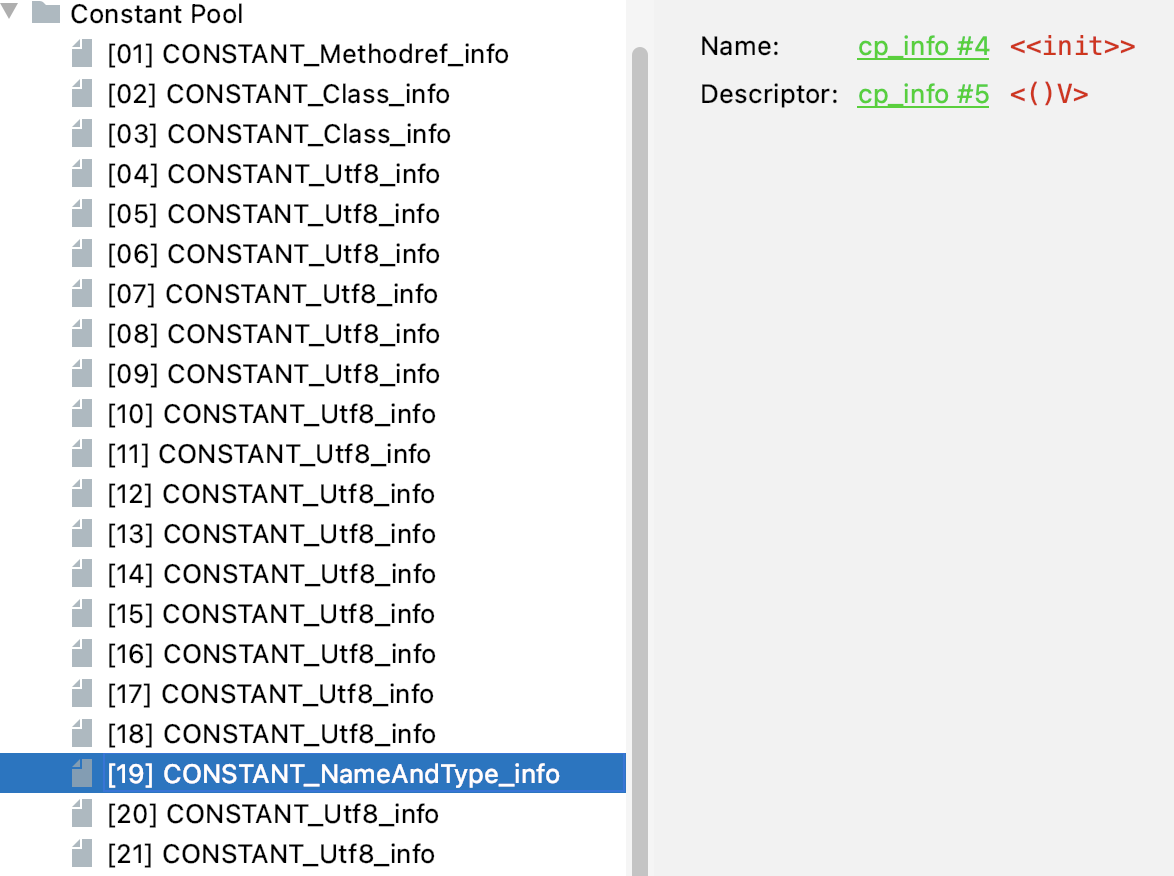The width and height of the screenshot is (1174, 876).
Task: Select [03] CONSTANT_Class_info entry
Action: (279, 134)
